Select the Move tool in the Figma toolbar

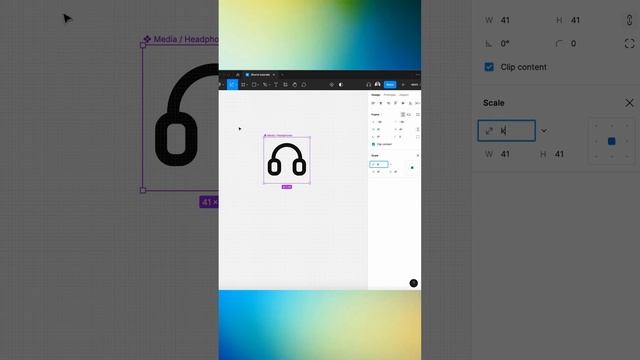(232, 84)
